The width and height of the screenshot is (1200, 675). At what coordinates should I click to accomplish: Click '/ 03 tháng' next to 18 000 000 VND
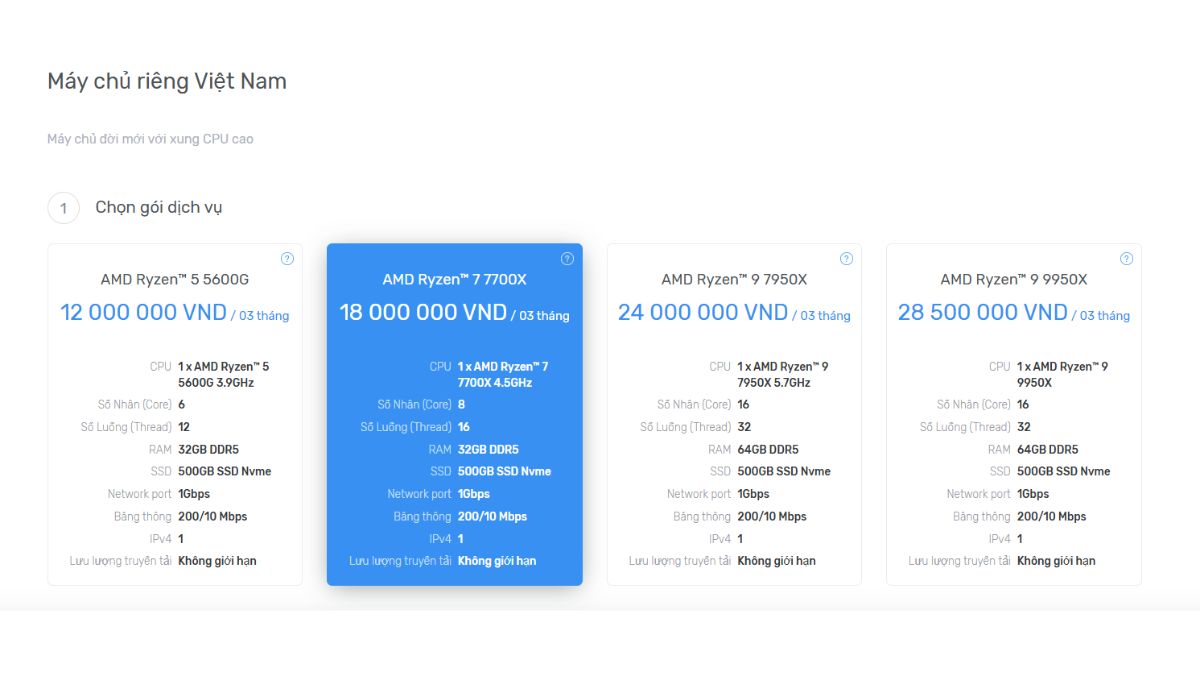[540, 316]
